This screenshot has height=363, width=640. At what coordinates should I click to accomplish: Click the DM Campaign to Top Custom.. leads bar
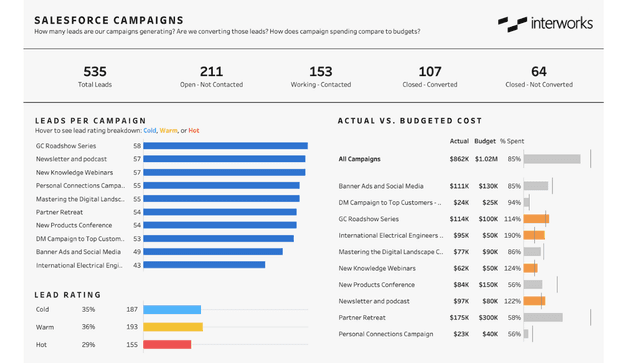[218, 238]
